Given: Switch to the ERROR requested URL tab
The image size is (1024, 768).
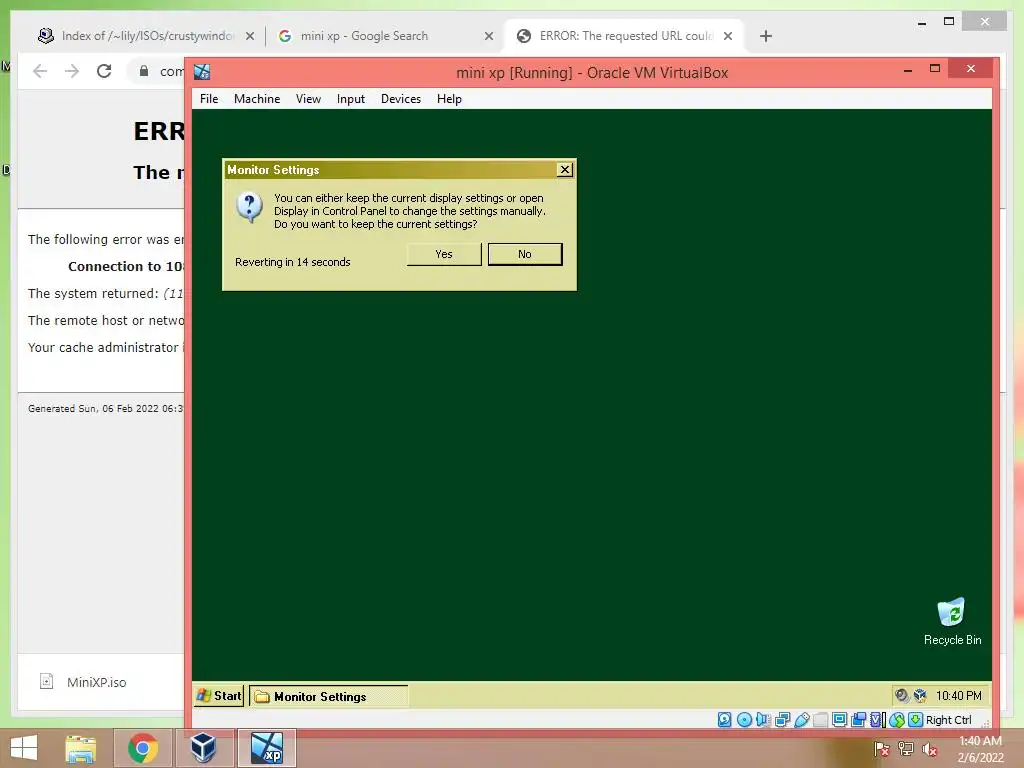Looking at the screenshot, I should pyautogui.click(x=625, y=36).
